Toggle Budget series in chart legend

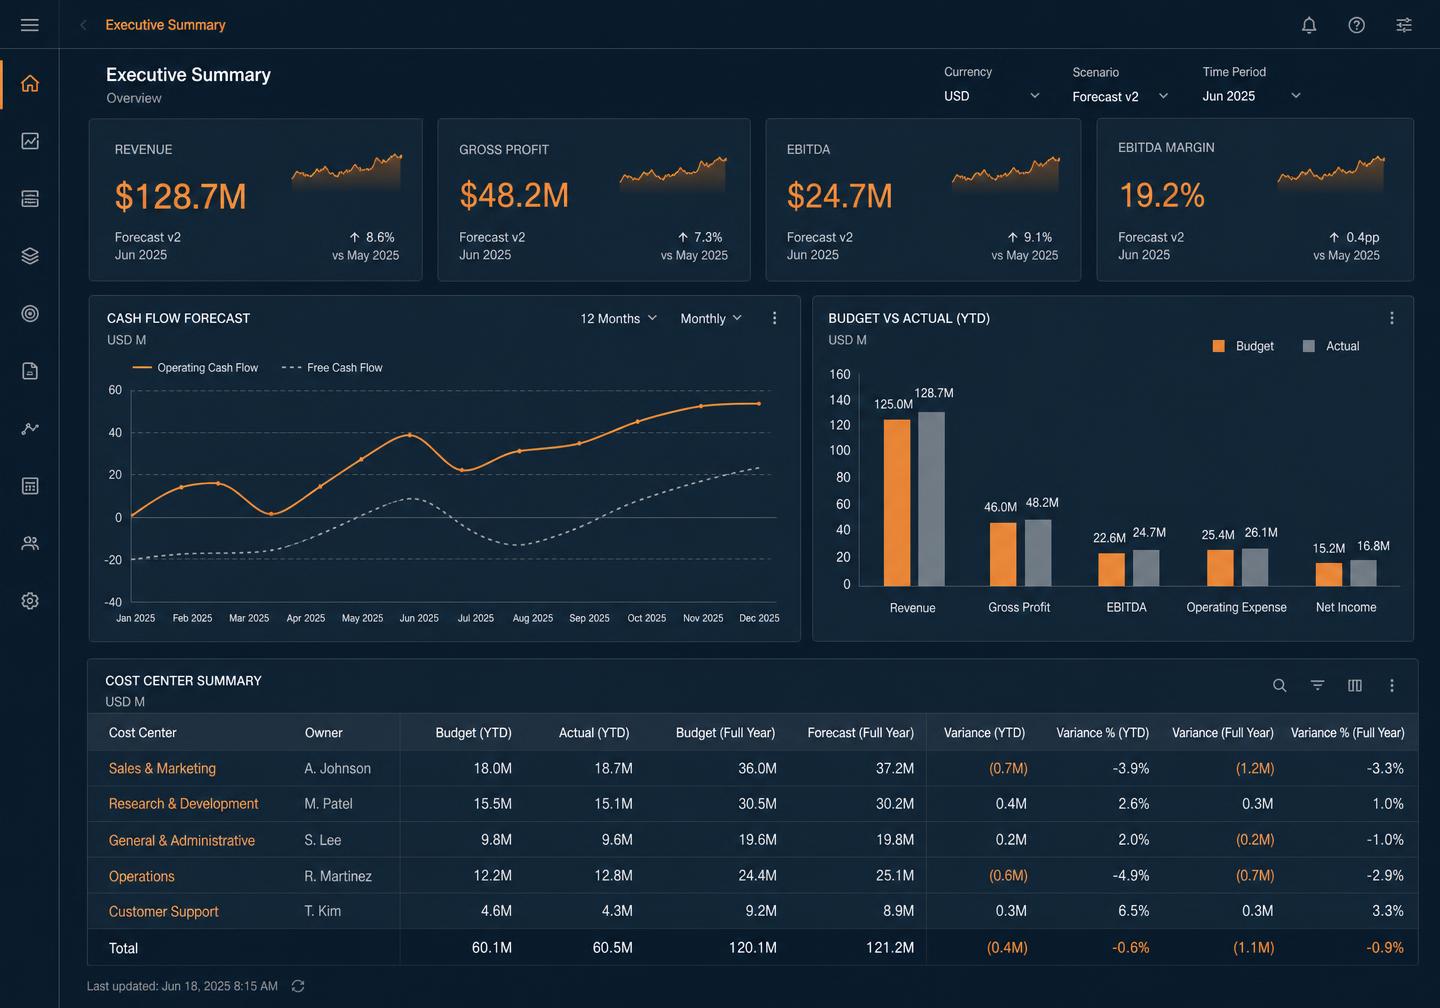1243,346
